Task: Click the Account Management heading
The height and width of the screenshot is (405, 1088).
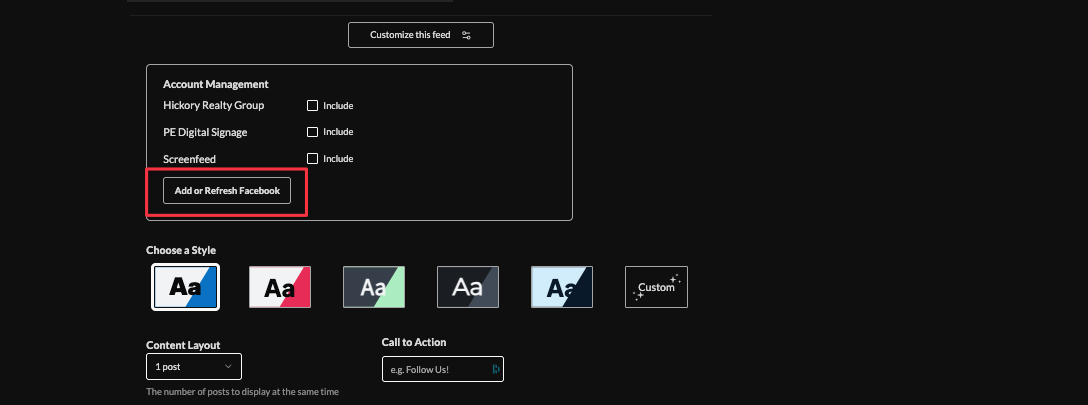Action: click(x=216, y=85)
